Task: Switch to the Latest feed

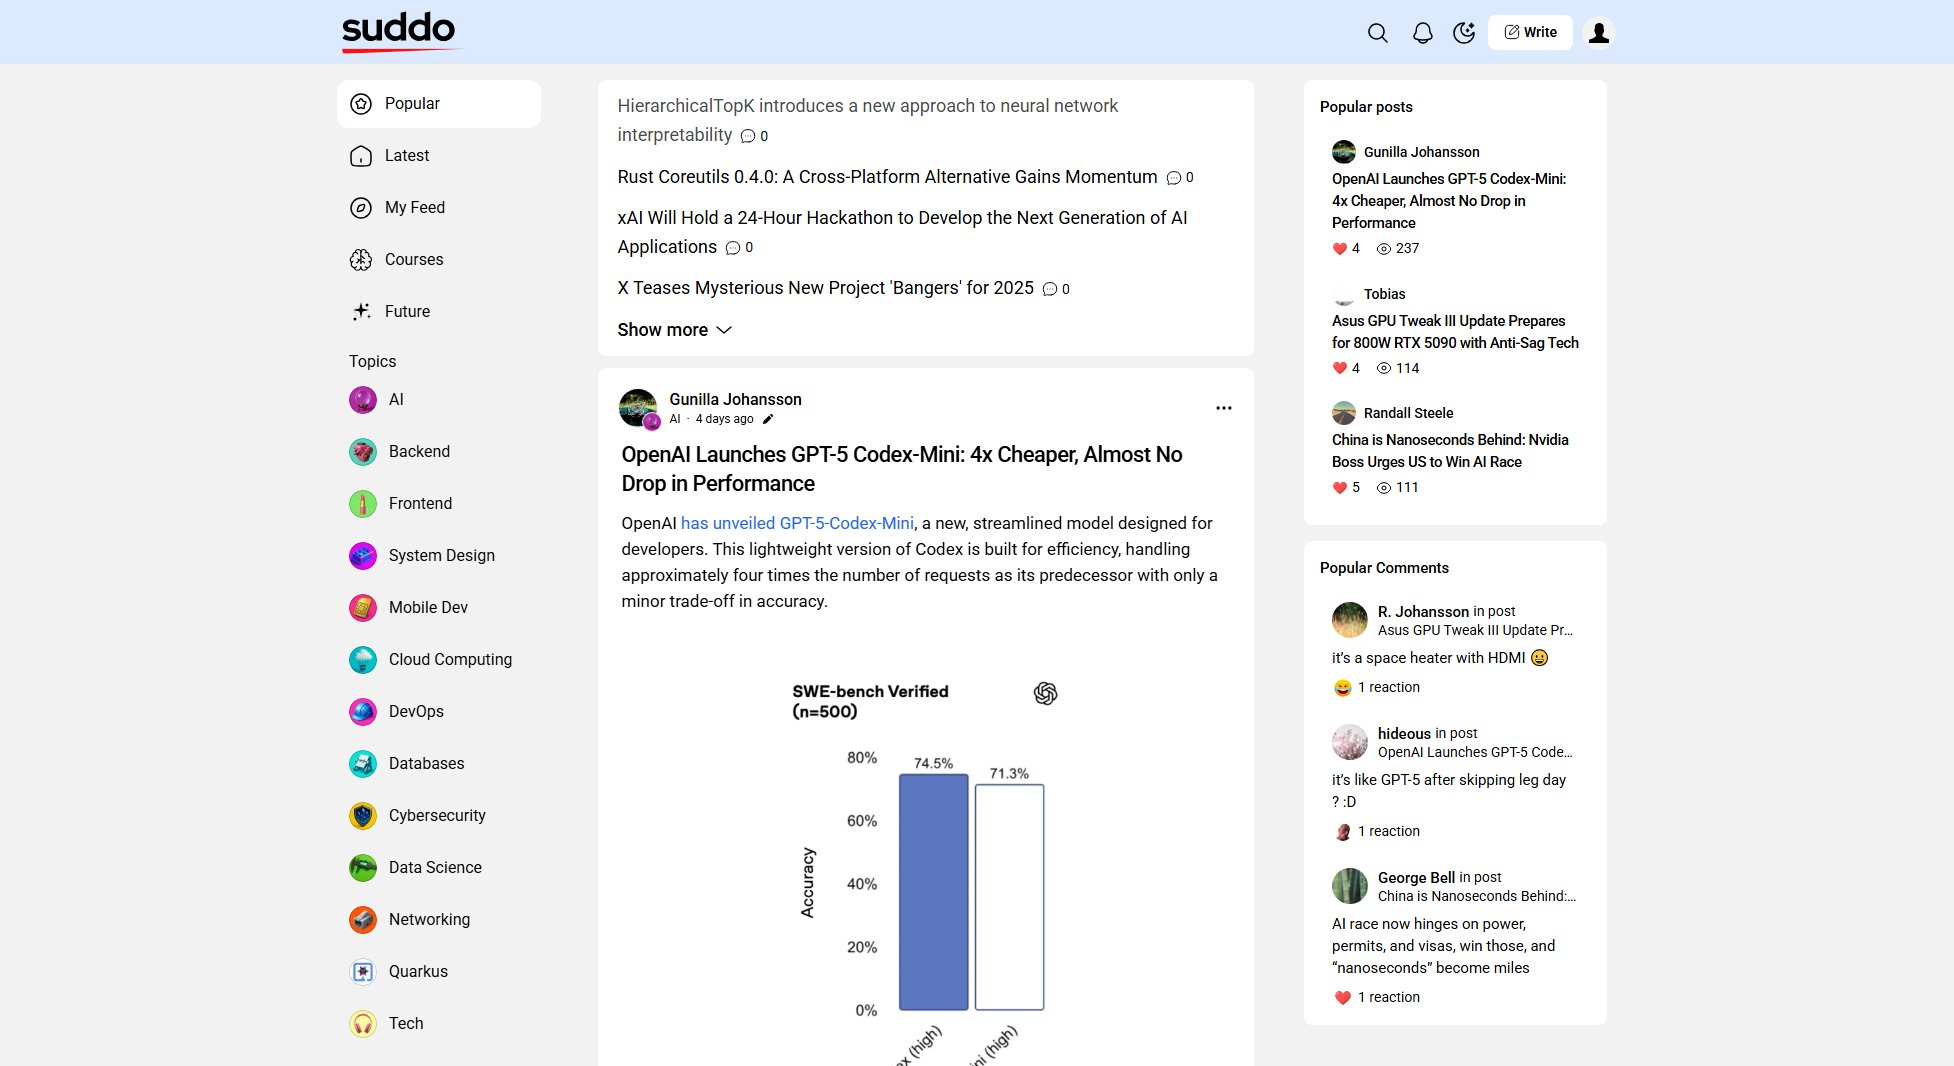Action: (x=407, y=155)
